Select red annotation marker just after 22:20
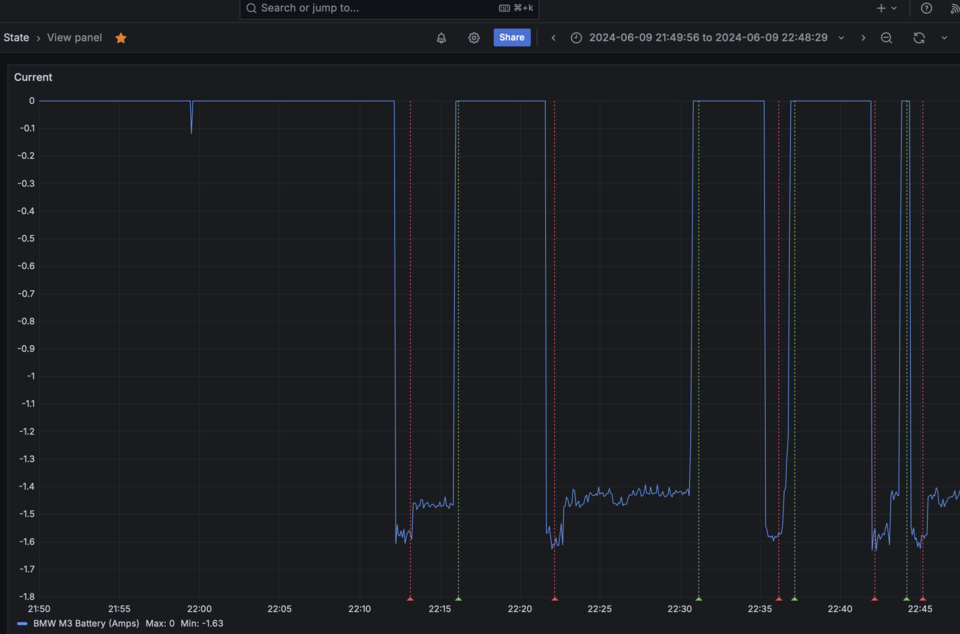The image size is (960, 634). pyautogui.click(x=555, y=599)
